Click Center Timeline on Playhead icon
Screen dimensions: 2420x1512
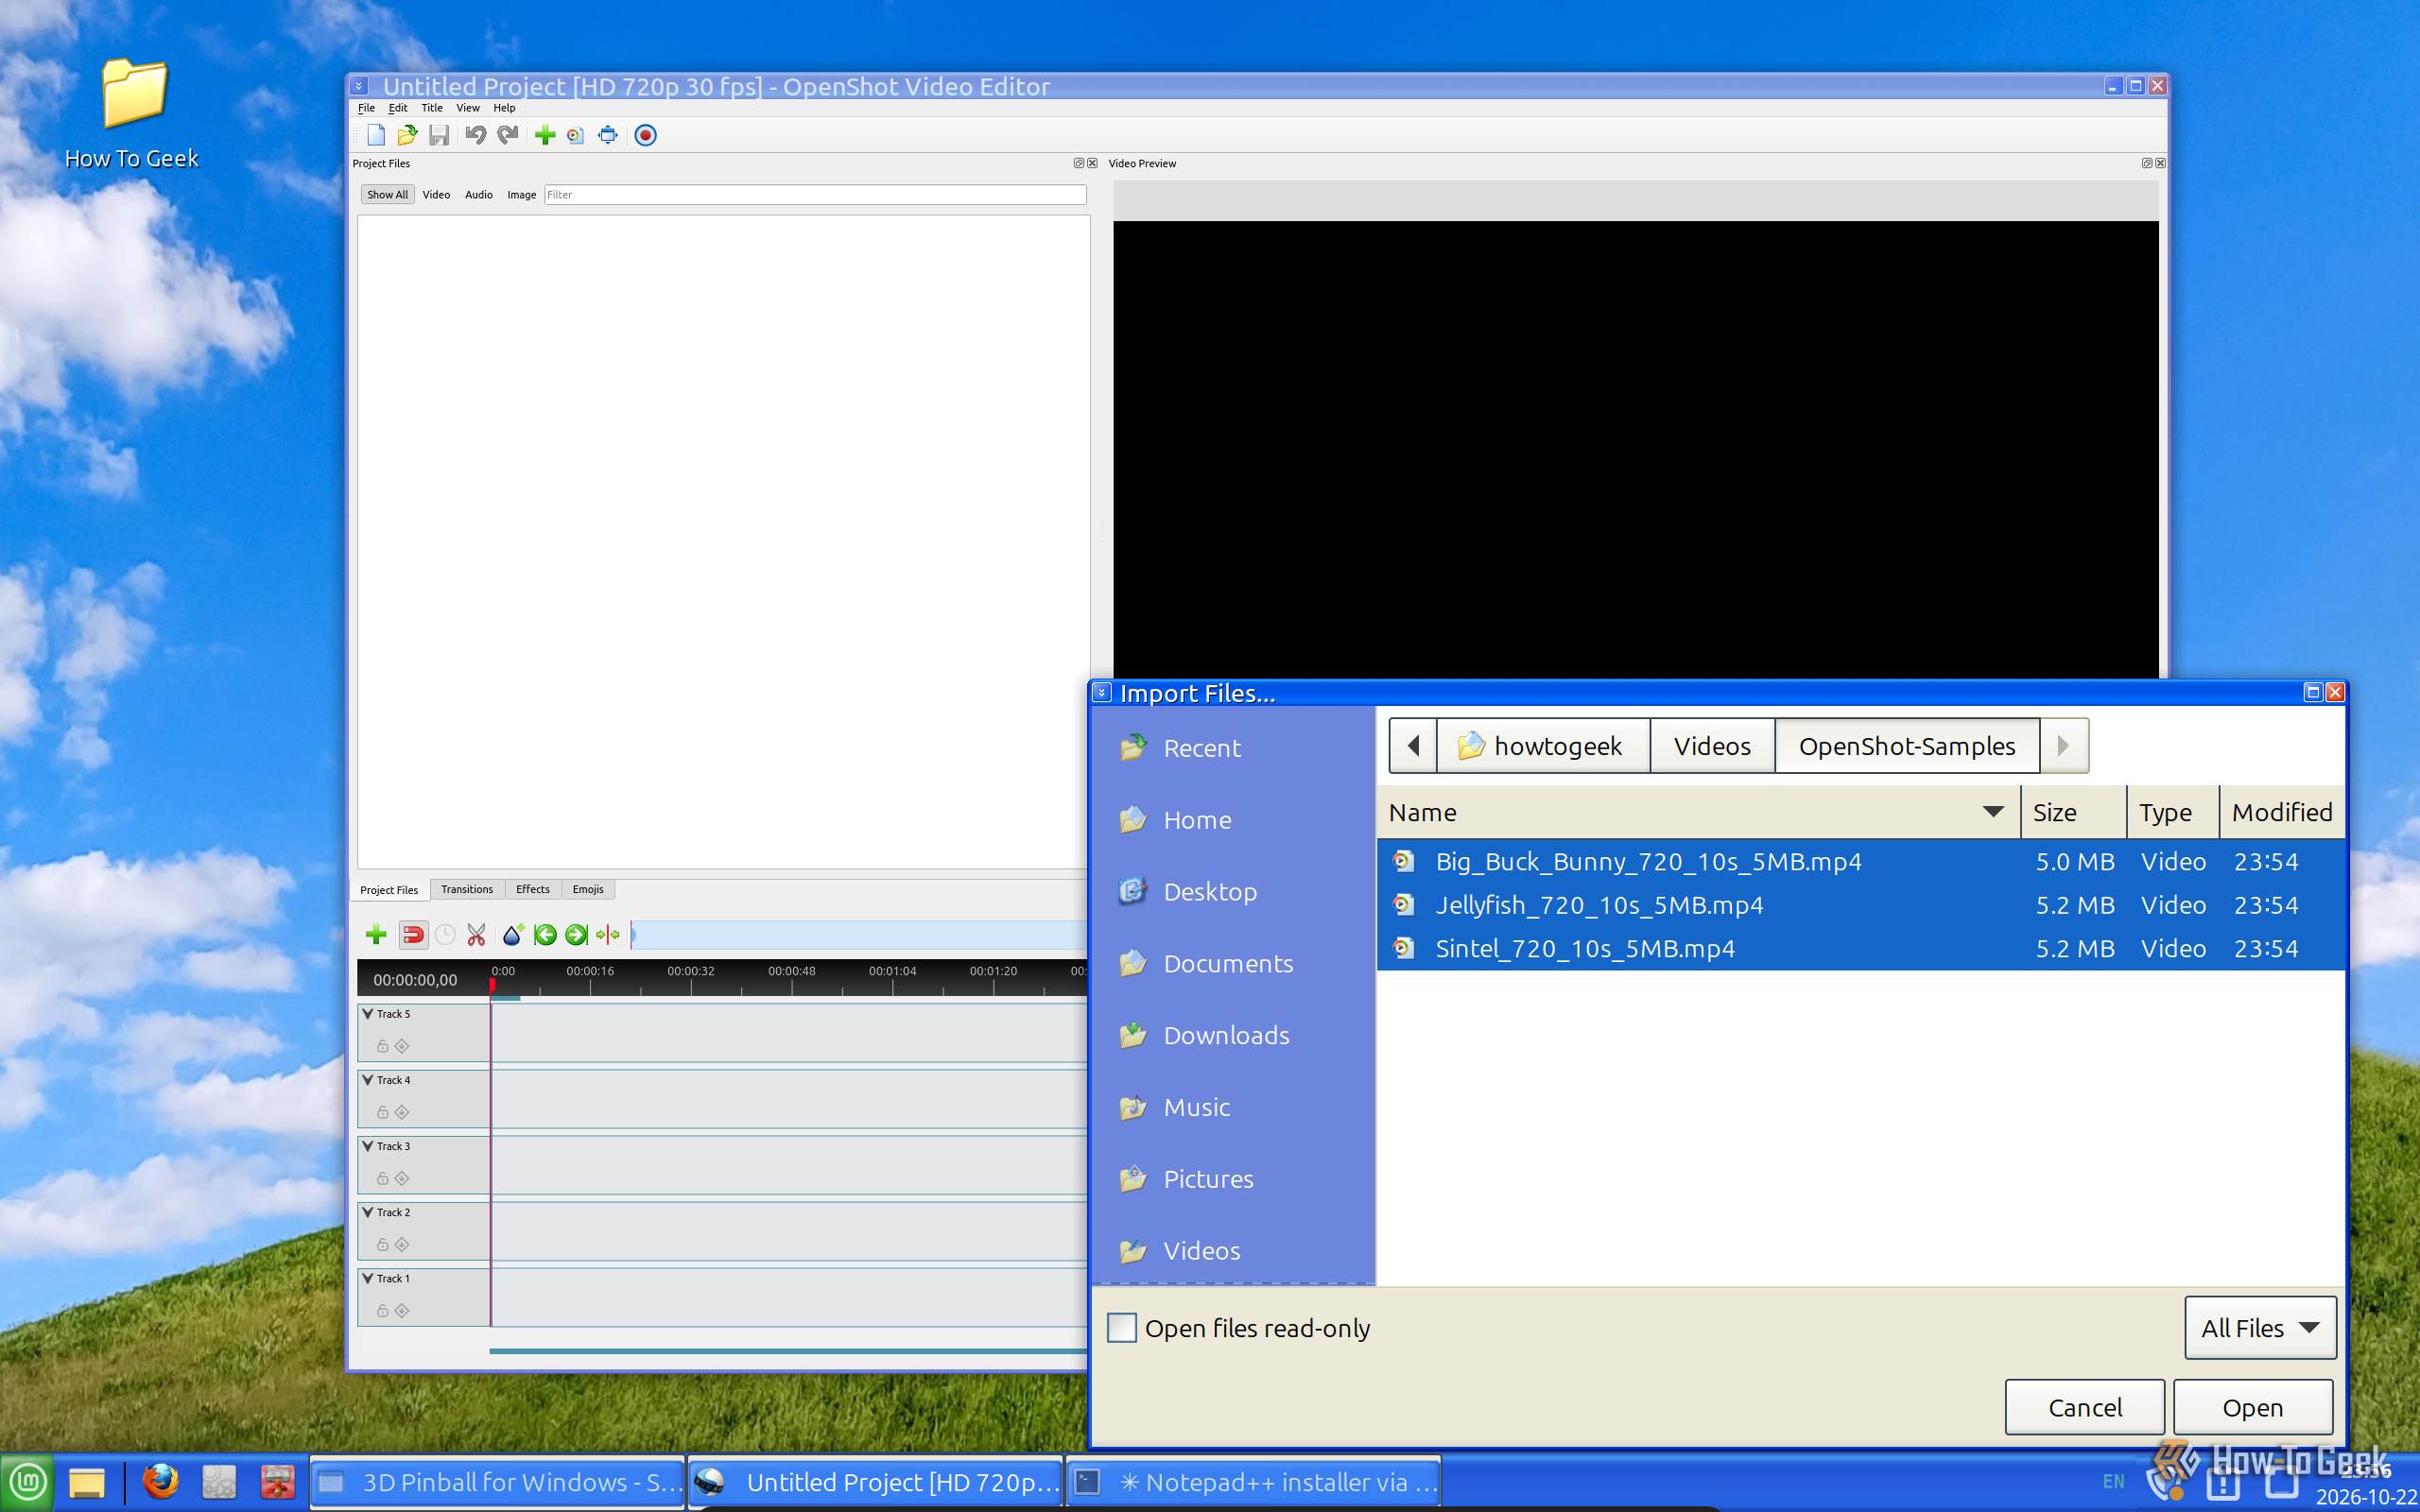click(x=608, y=935)
